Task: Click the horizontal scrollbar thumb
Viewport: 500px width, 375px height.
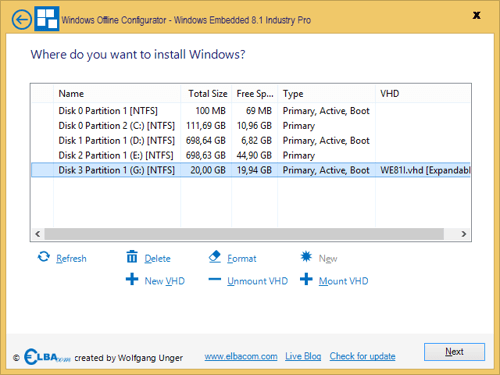Action: (244, 234)
